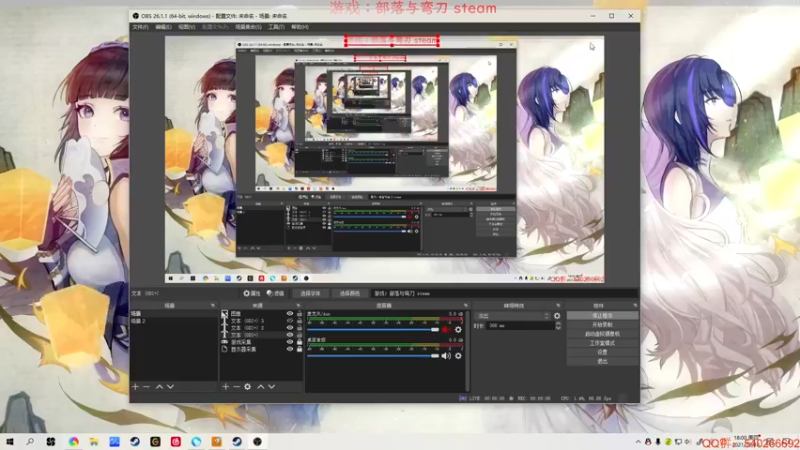Pop out the 混音器 dock with its header icon
This screenshot has width=800, height=450.
(x=465, y=306)
